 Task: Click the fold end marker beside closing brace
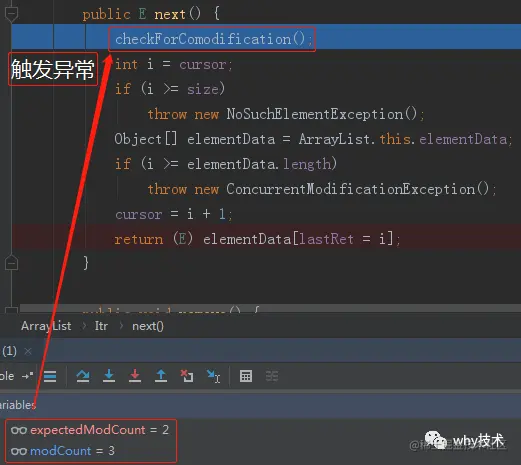(x=11, y=263)
